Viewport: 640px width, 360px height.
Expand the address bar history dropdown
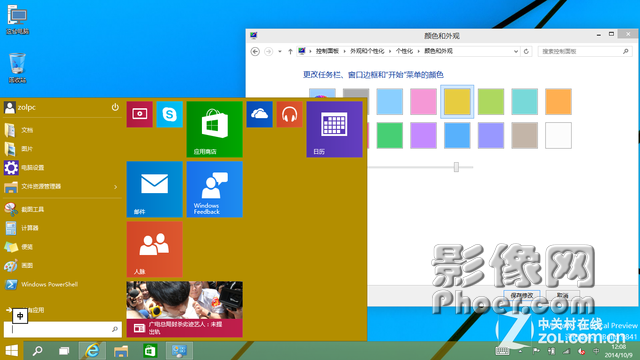tap(516, 51)
